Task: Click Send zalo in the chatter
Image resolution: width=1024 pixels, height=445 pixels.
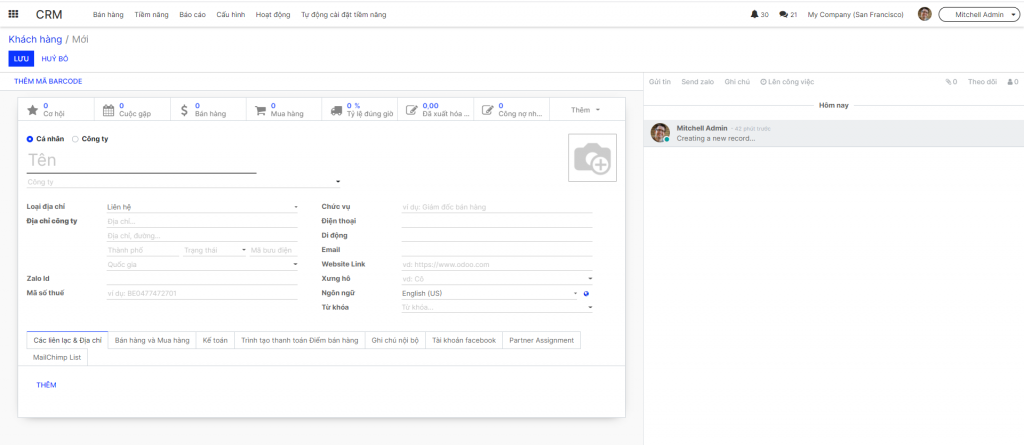Action: click(697, 82)
